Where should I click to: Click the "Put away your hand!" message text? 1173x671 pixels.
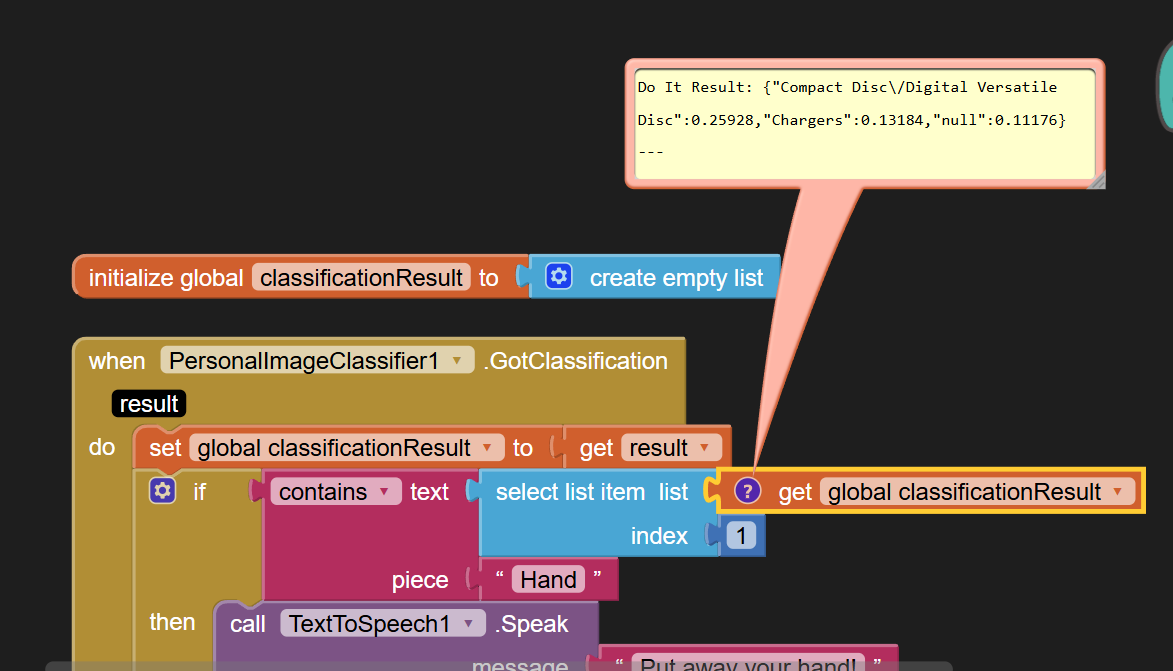point(747,664)
